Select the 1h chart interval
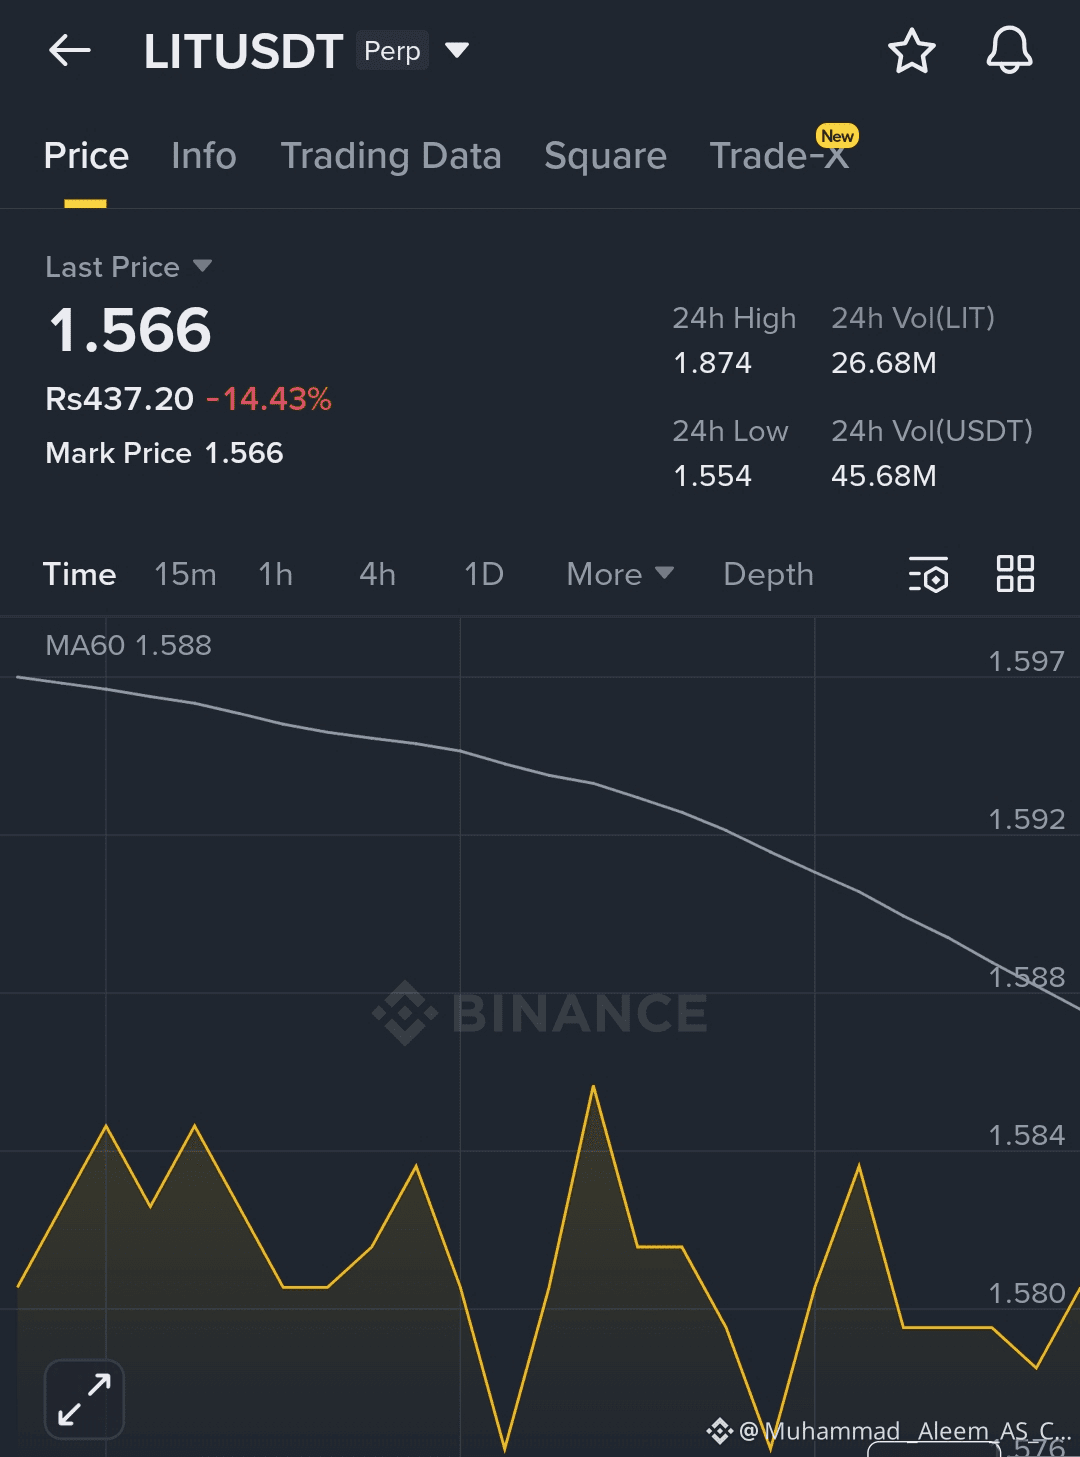 [x=276, y=574]
